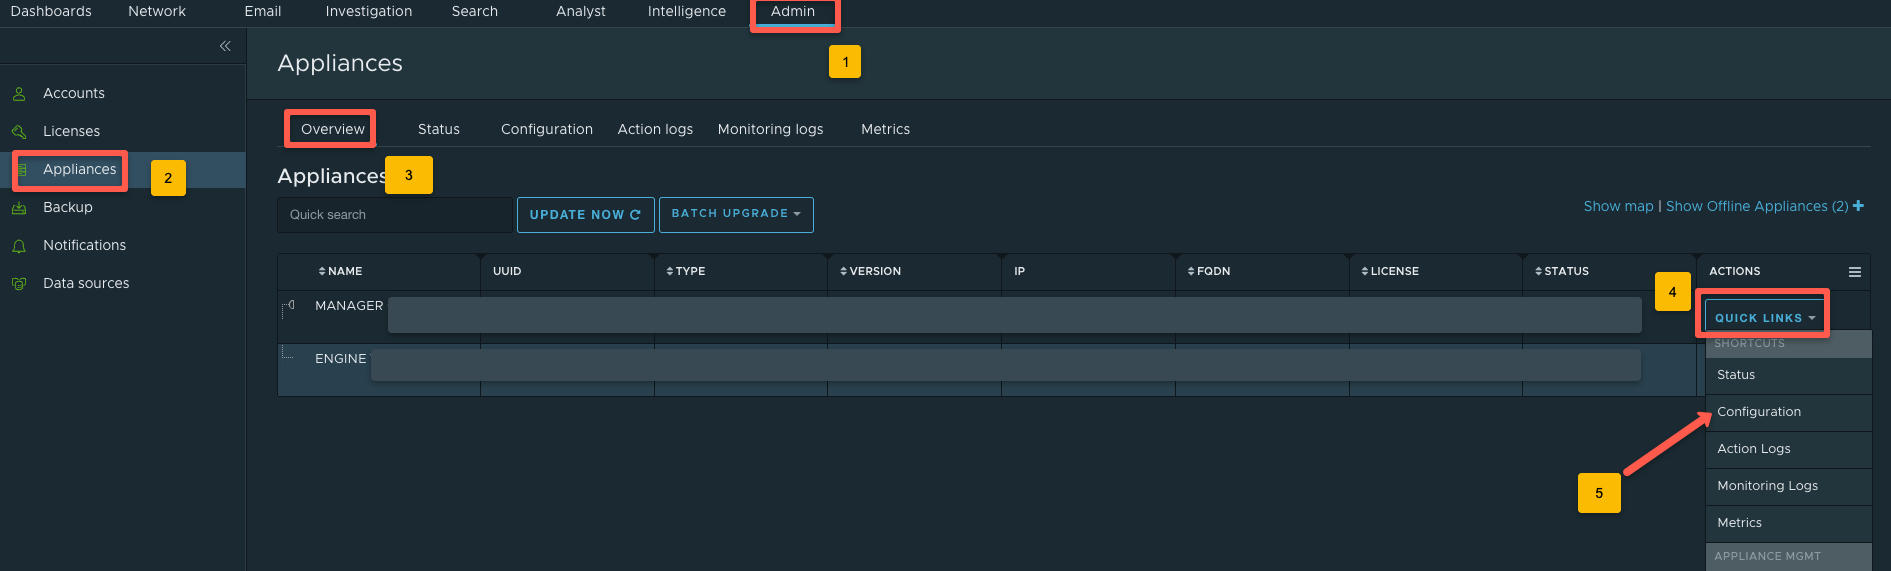
Task: Choose Status from Quick Links shortcuts
Action: coord(1789,375)
